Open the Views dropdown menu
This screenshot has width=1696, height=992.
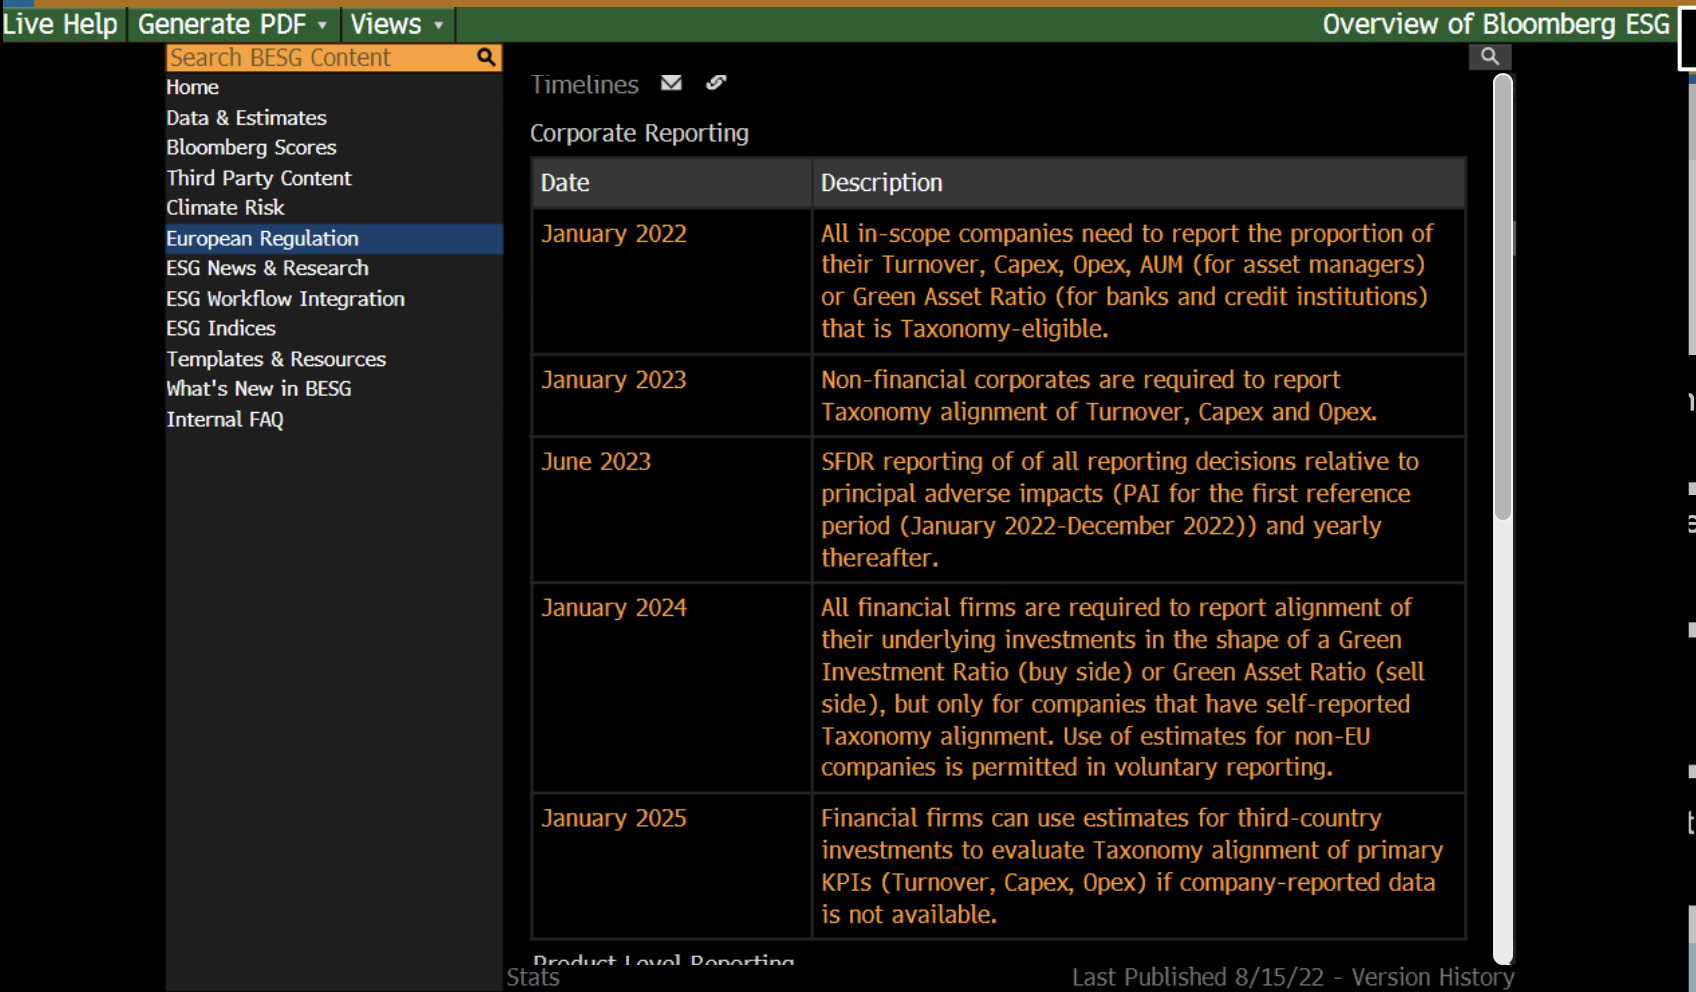(x=396, y=23)
